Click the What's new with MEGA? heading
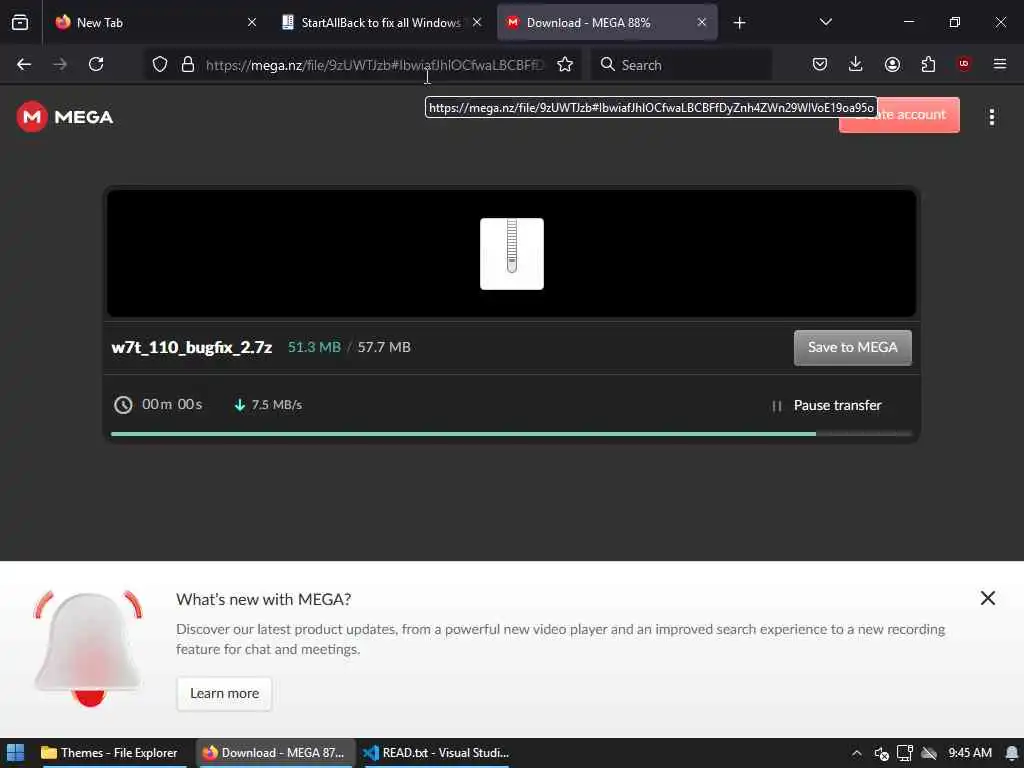Image resolution: width=1024 pixels, height=768 pixels. (x=263, y=599)
